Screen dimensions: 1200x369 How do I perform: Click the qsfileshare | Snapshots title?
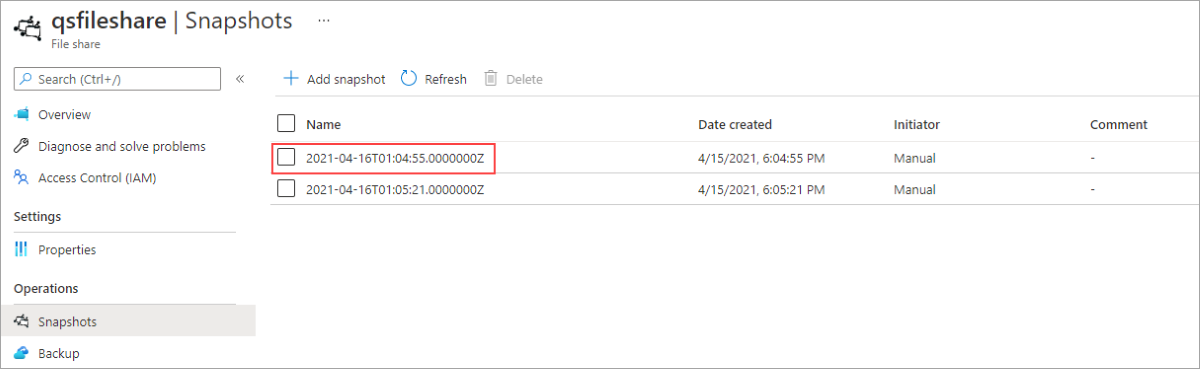[x=172, y=21]
